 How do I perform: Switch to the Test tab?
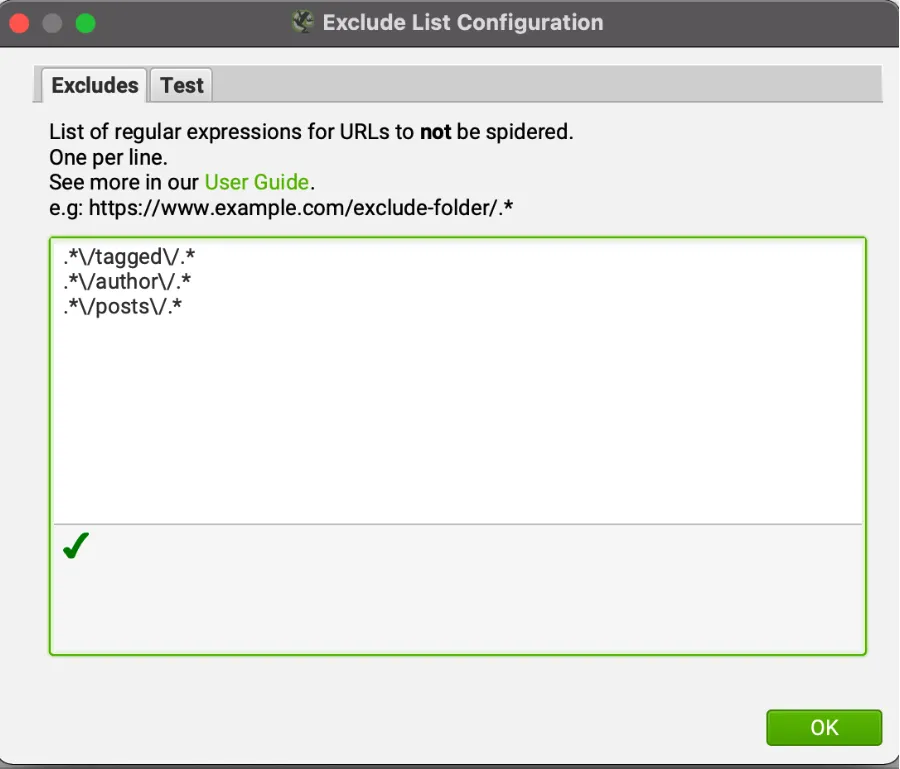click(x=181, y=85)
